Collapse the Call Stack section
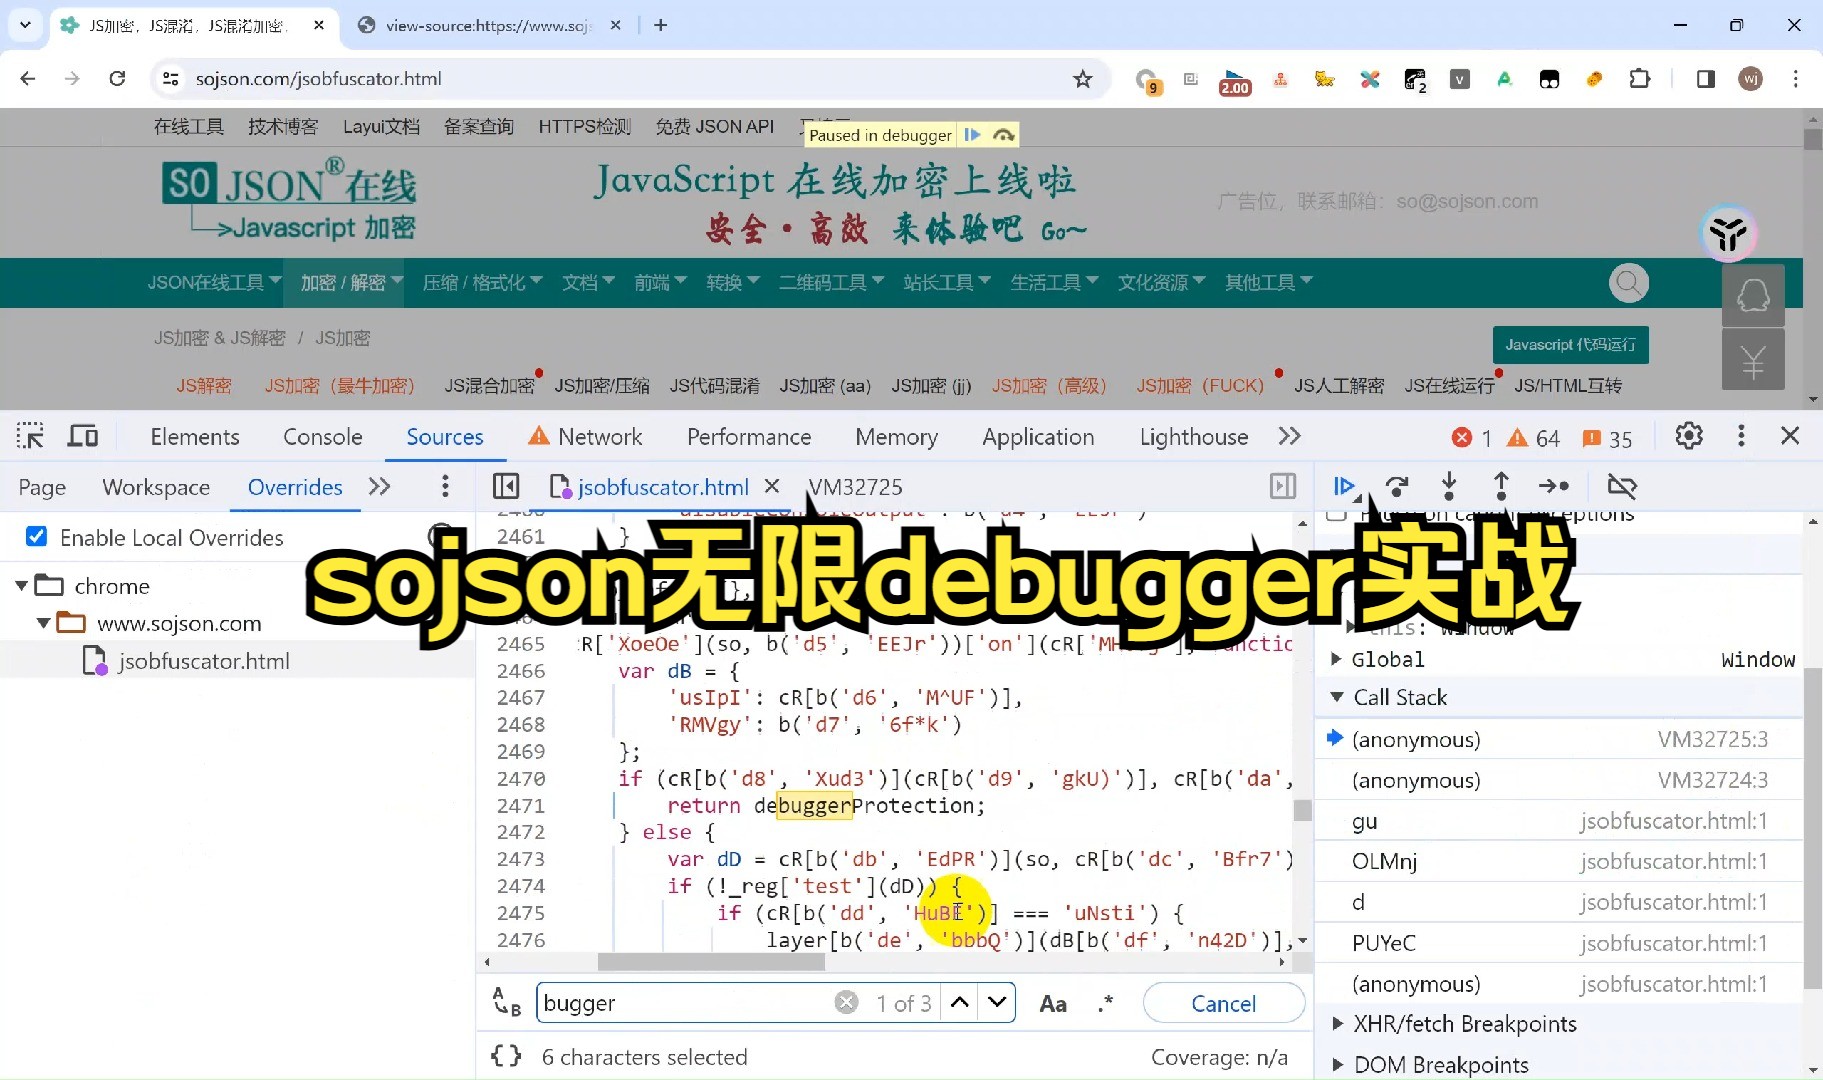Viewport: 1823px width, 1080px height. point(1337,697)
